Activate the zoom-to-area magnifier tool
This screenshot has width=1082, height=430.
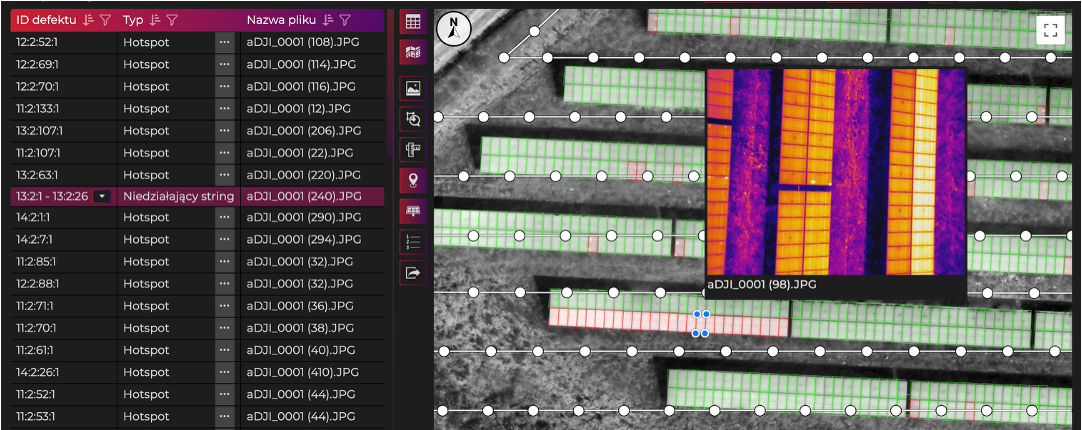(x=413, y=119)
